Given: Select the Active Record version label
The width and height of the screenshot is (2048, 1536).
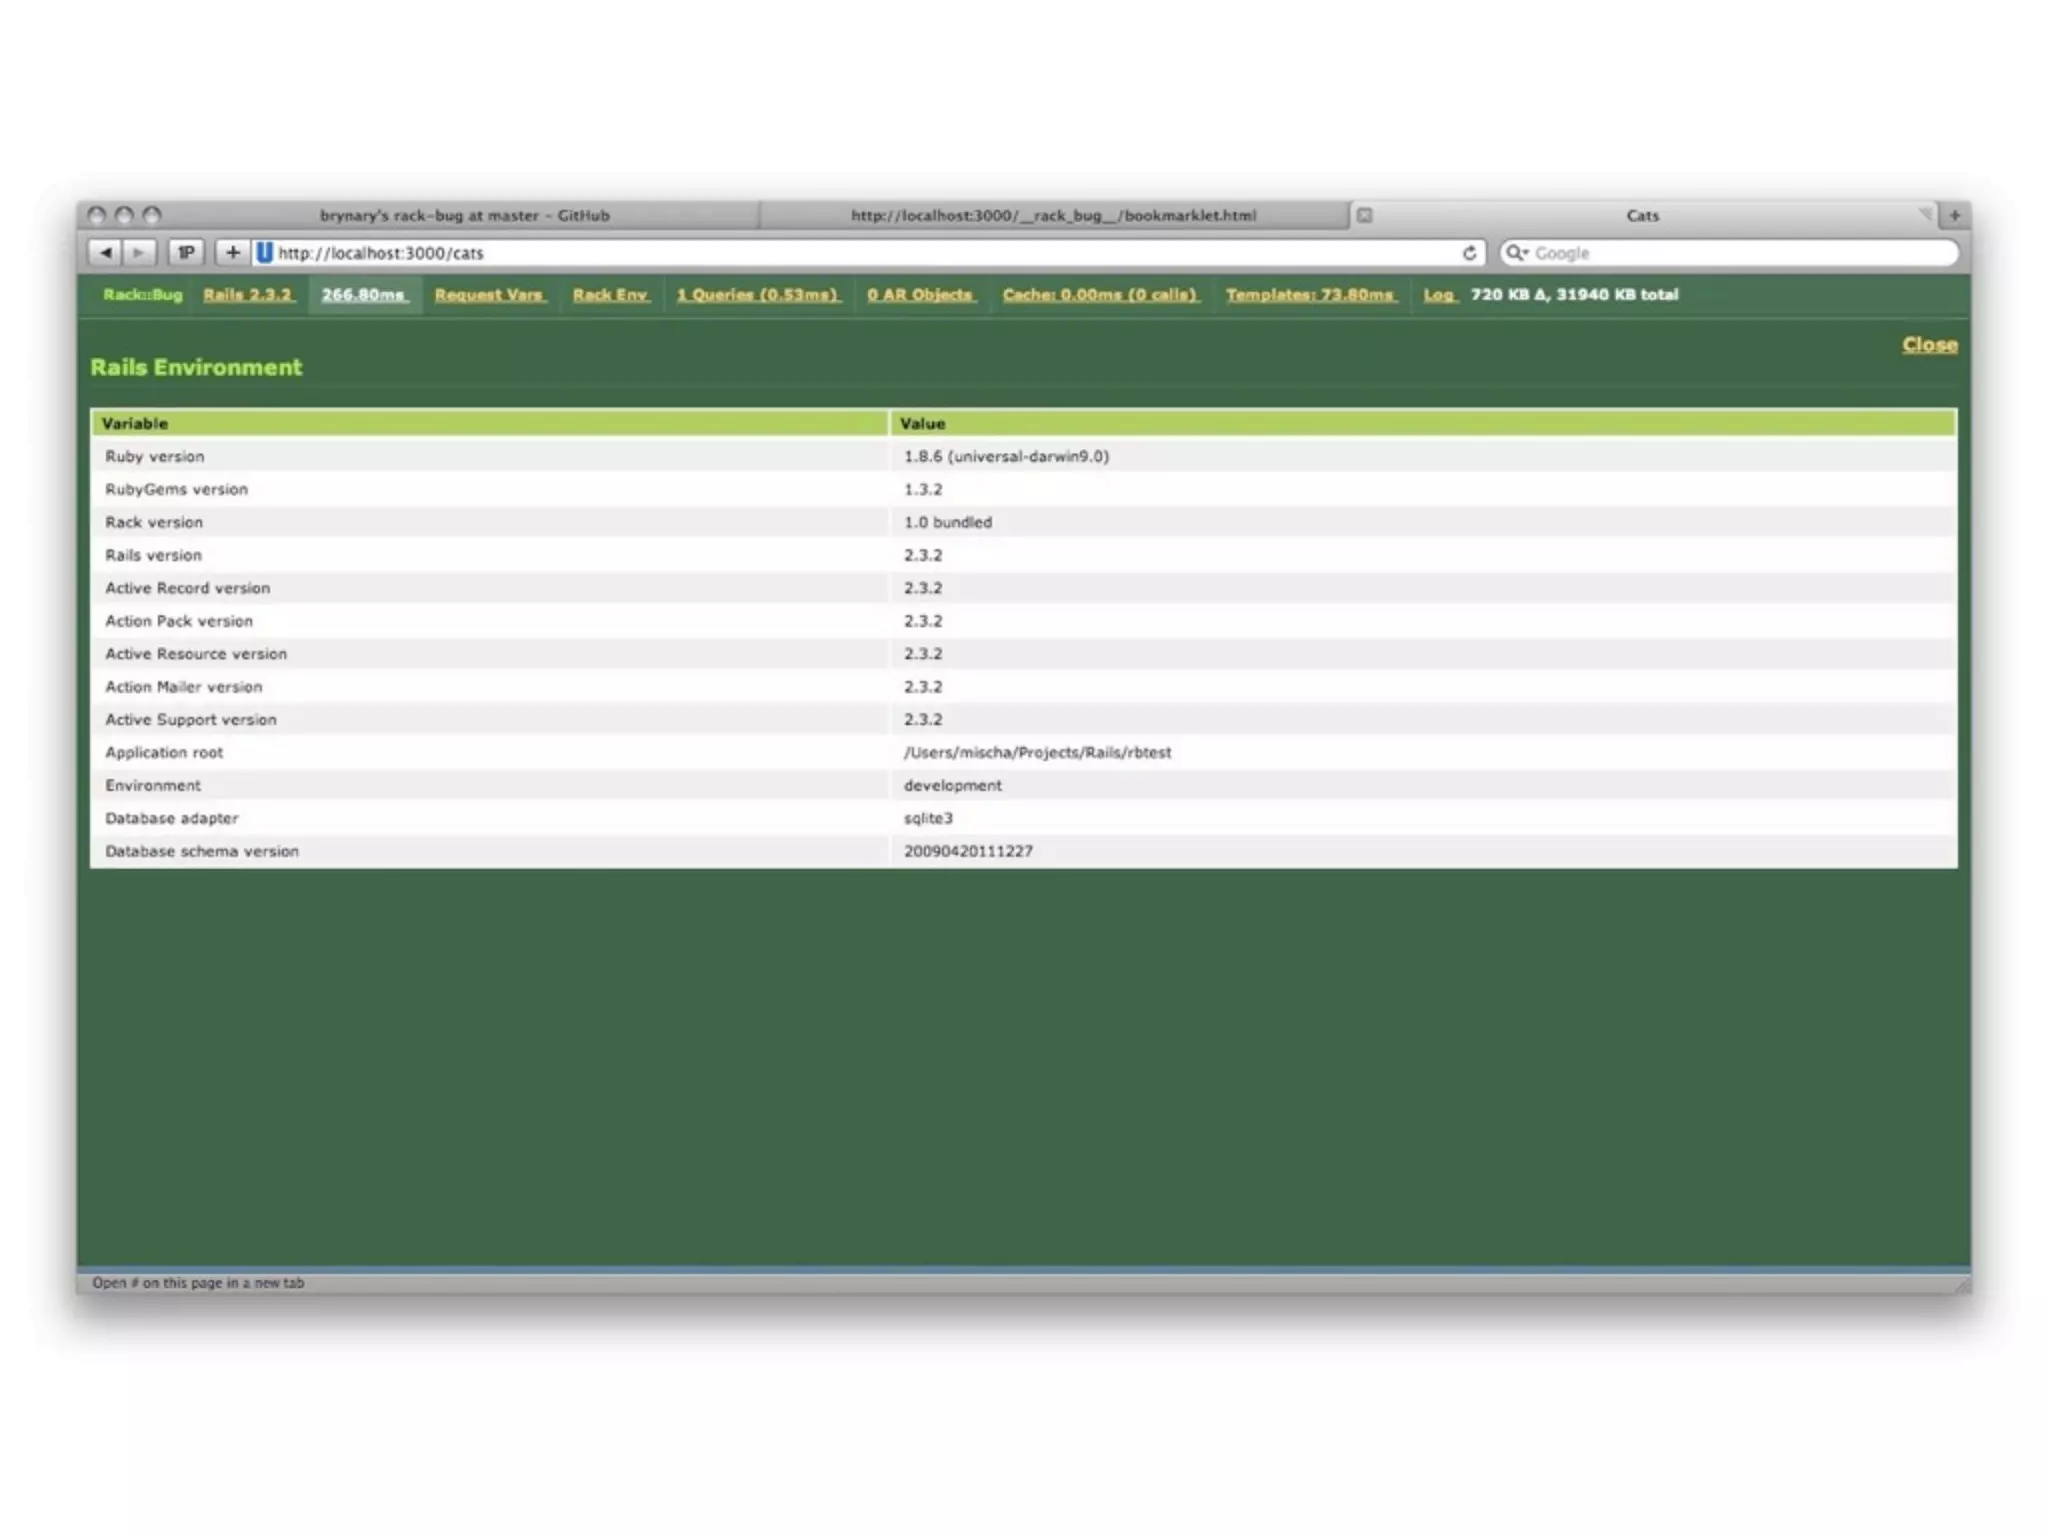Looking at the screenshot, I should click(187, 588).
